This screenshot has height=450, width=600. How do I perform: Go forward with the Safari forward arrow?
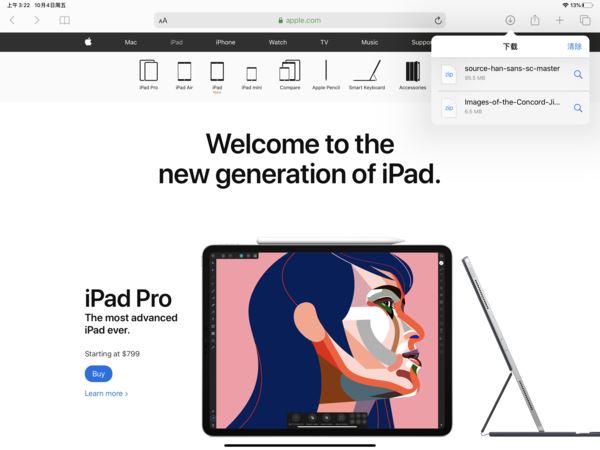tap(37, 20)
